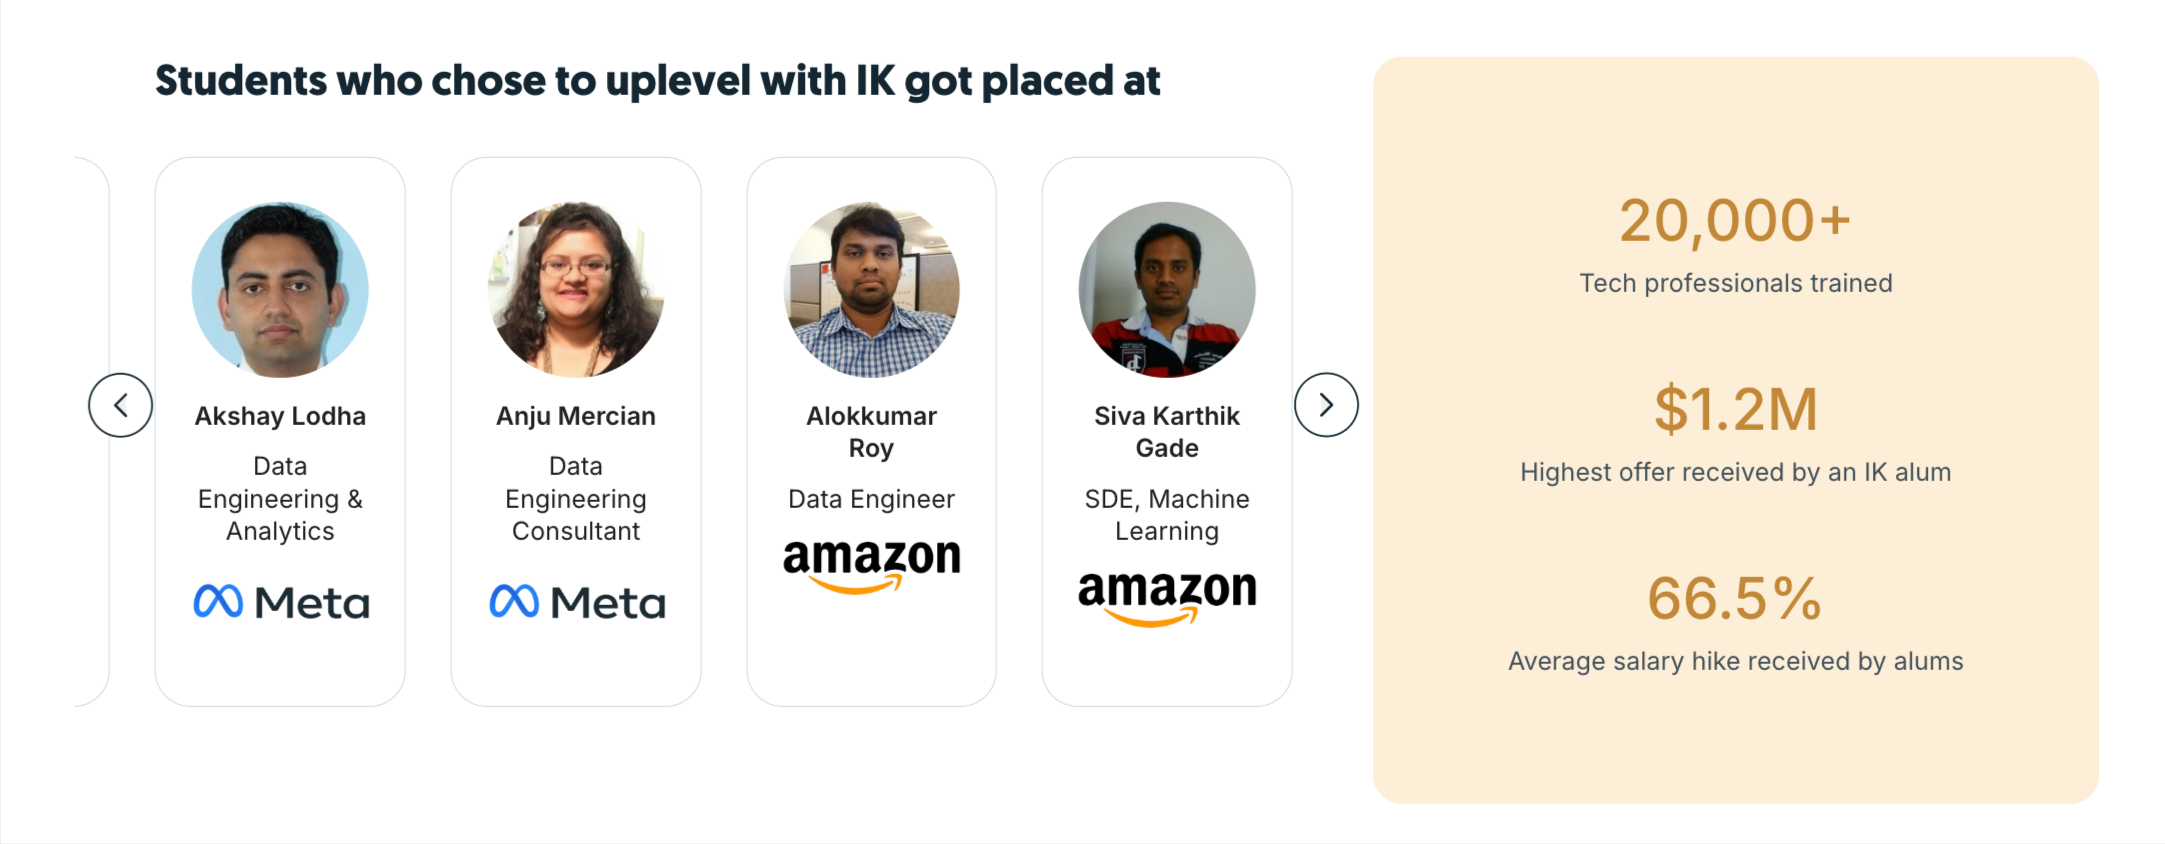Click the name Akshay Lodha
Screen dimensions: 2165x844
tap(280, 416)
